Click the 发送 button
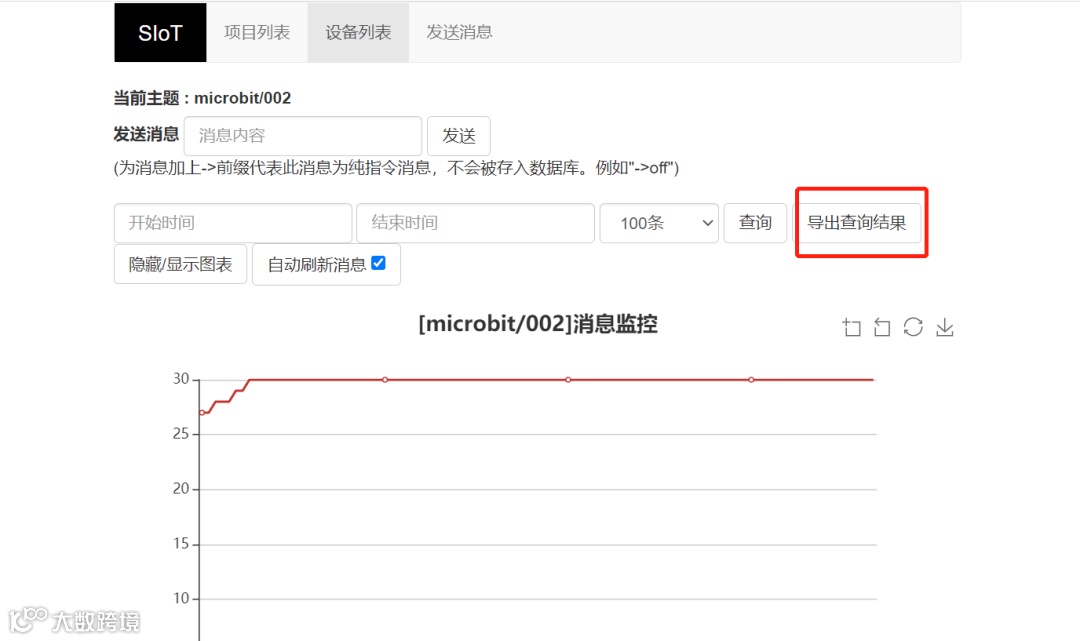Viewport: 1080px width, 641px height. 459,136
